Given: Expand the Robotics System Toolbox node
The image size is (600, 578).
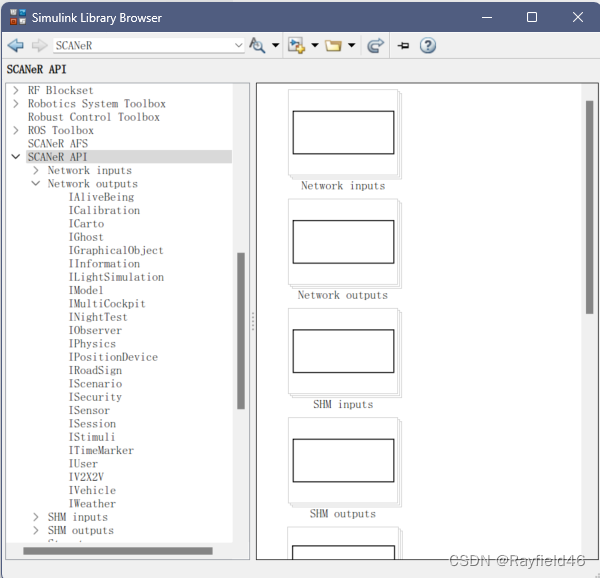Looking at the screenshot, I should click(x=16, y=104).
